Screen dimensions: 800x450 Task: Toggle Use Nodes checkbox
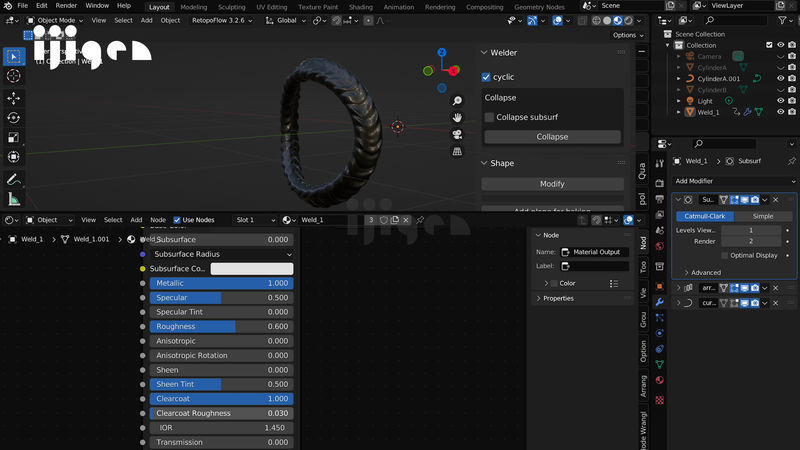(177, 220)
